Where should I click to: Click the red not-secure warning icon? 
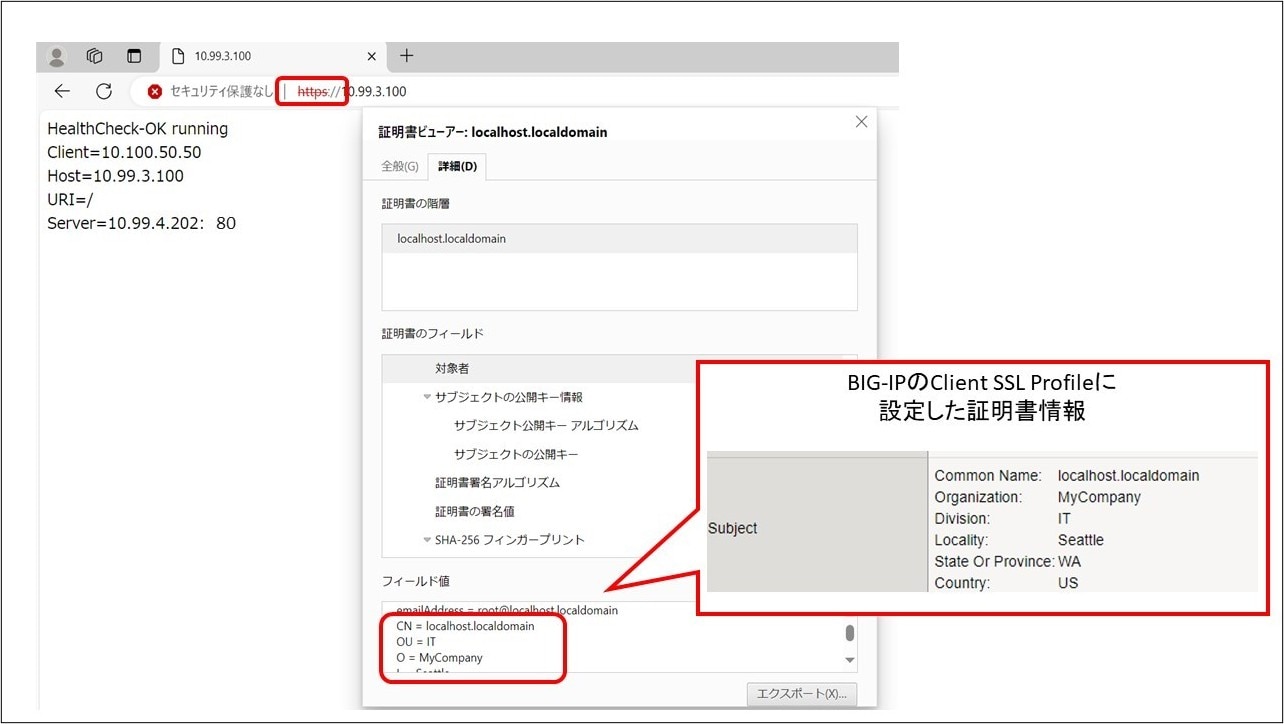(x=155, y=91)
